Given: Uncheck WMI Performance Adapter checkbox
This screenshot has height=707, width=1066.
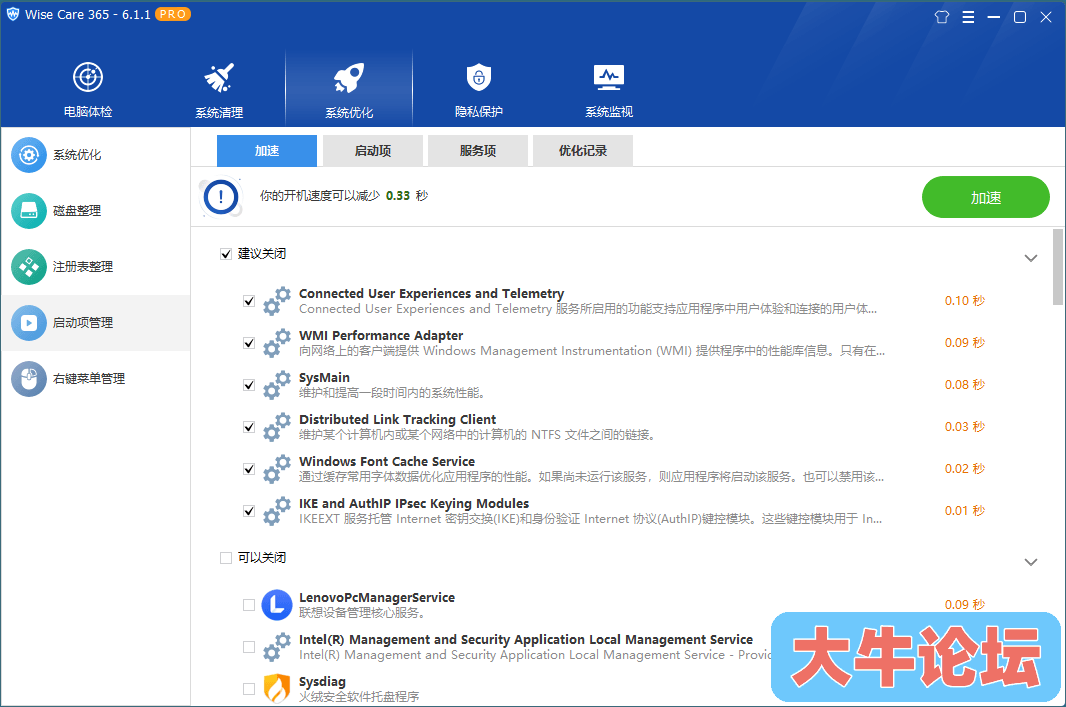Looking at the screenshot, I should (x=249, y=343).
